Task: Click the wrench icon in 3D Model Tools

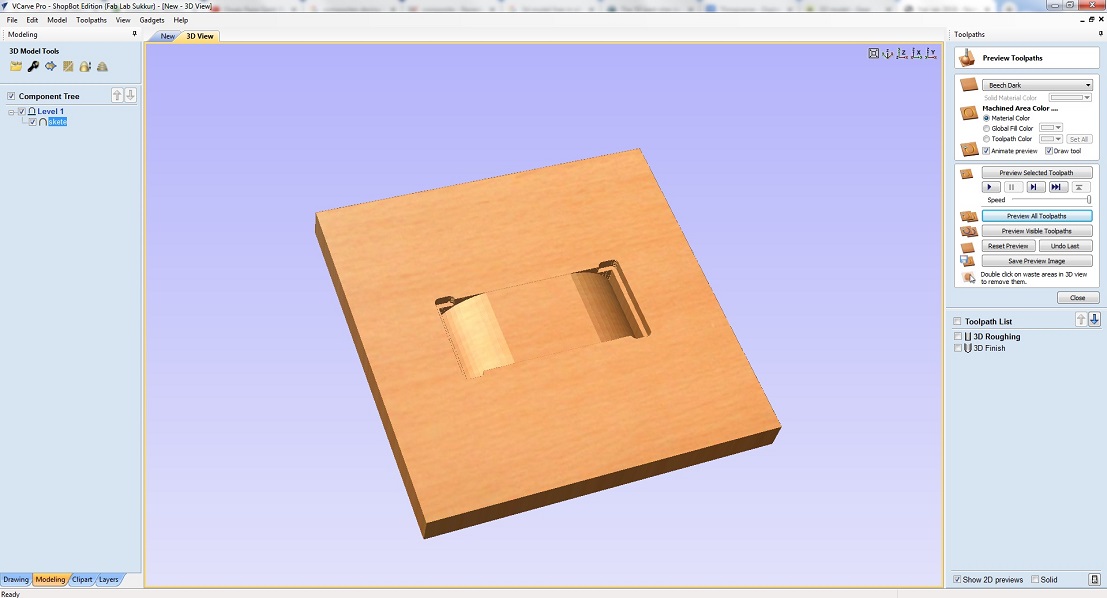Action: [x=33, y=66]
